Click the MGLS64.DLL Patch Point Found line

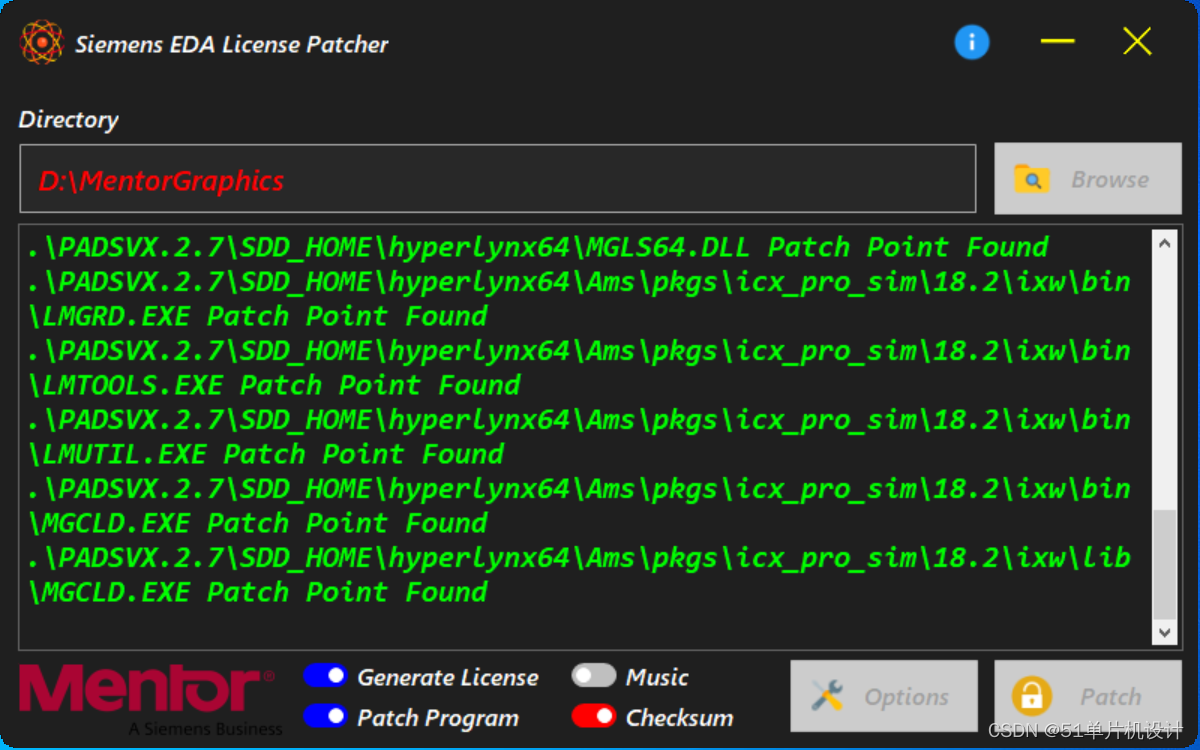(538, 247)
